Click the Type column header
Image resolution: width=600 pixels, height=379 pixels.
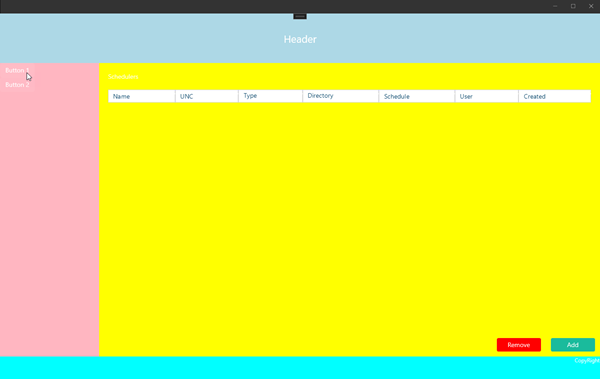click(x=271, y=96)
